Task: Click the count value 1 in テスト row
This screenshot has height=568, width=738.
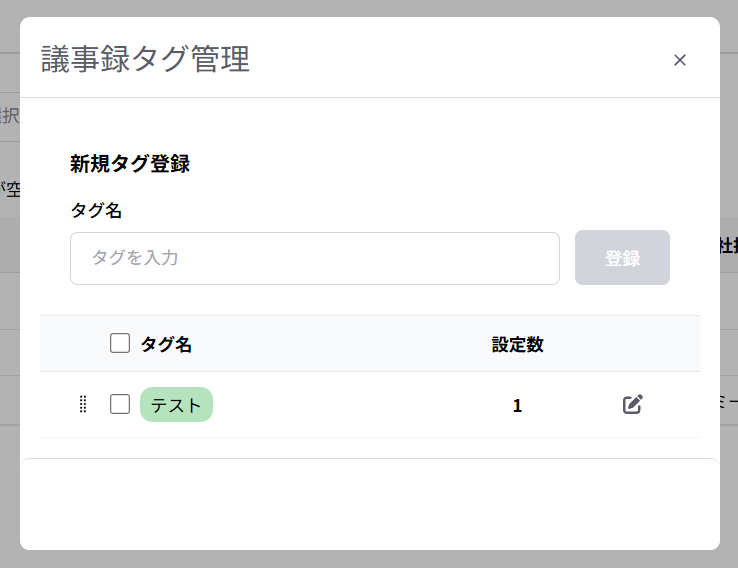Action: [517, 405]
